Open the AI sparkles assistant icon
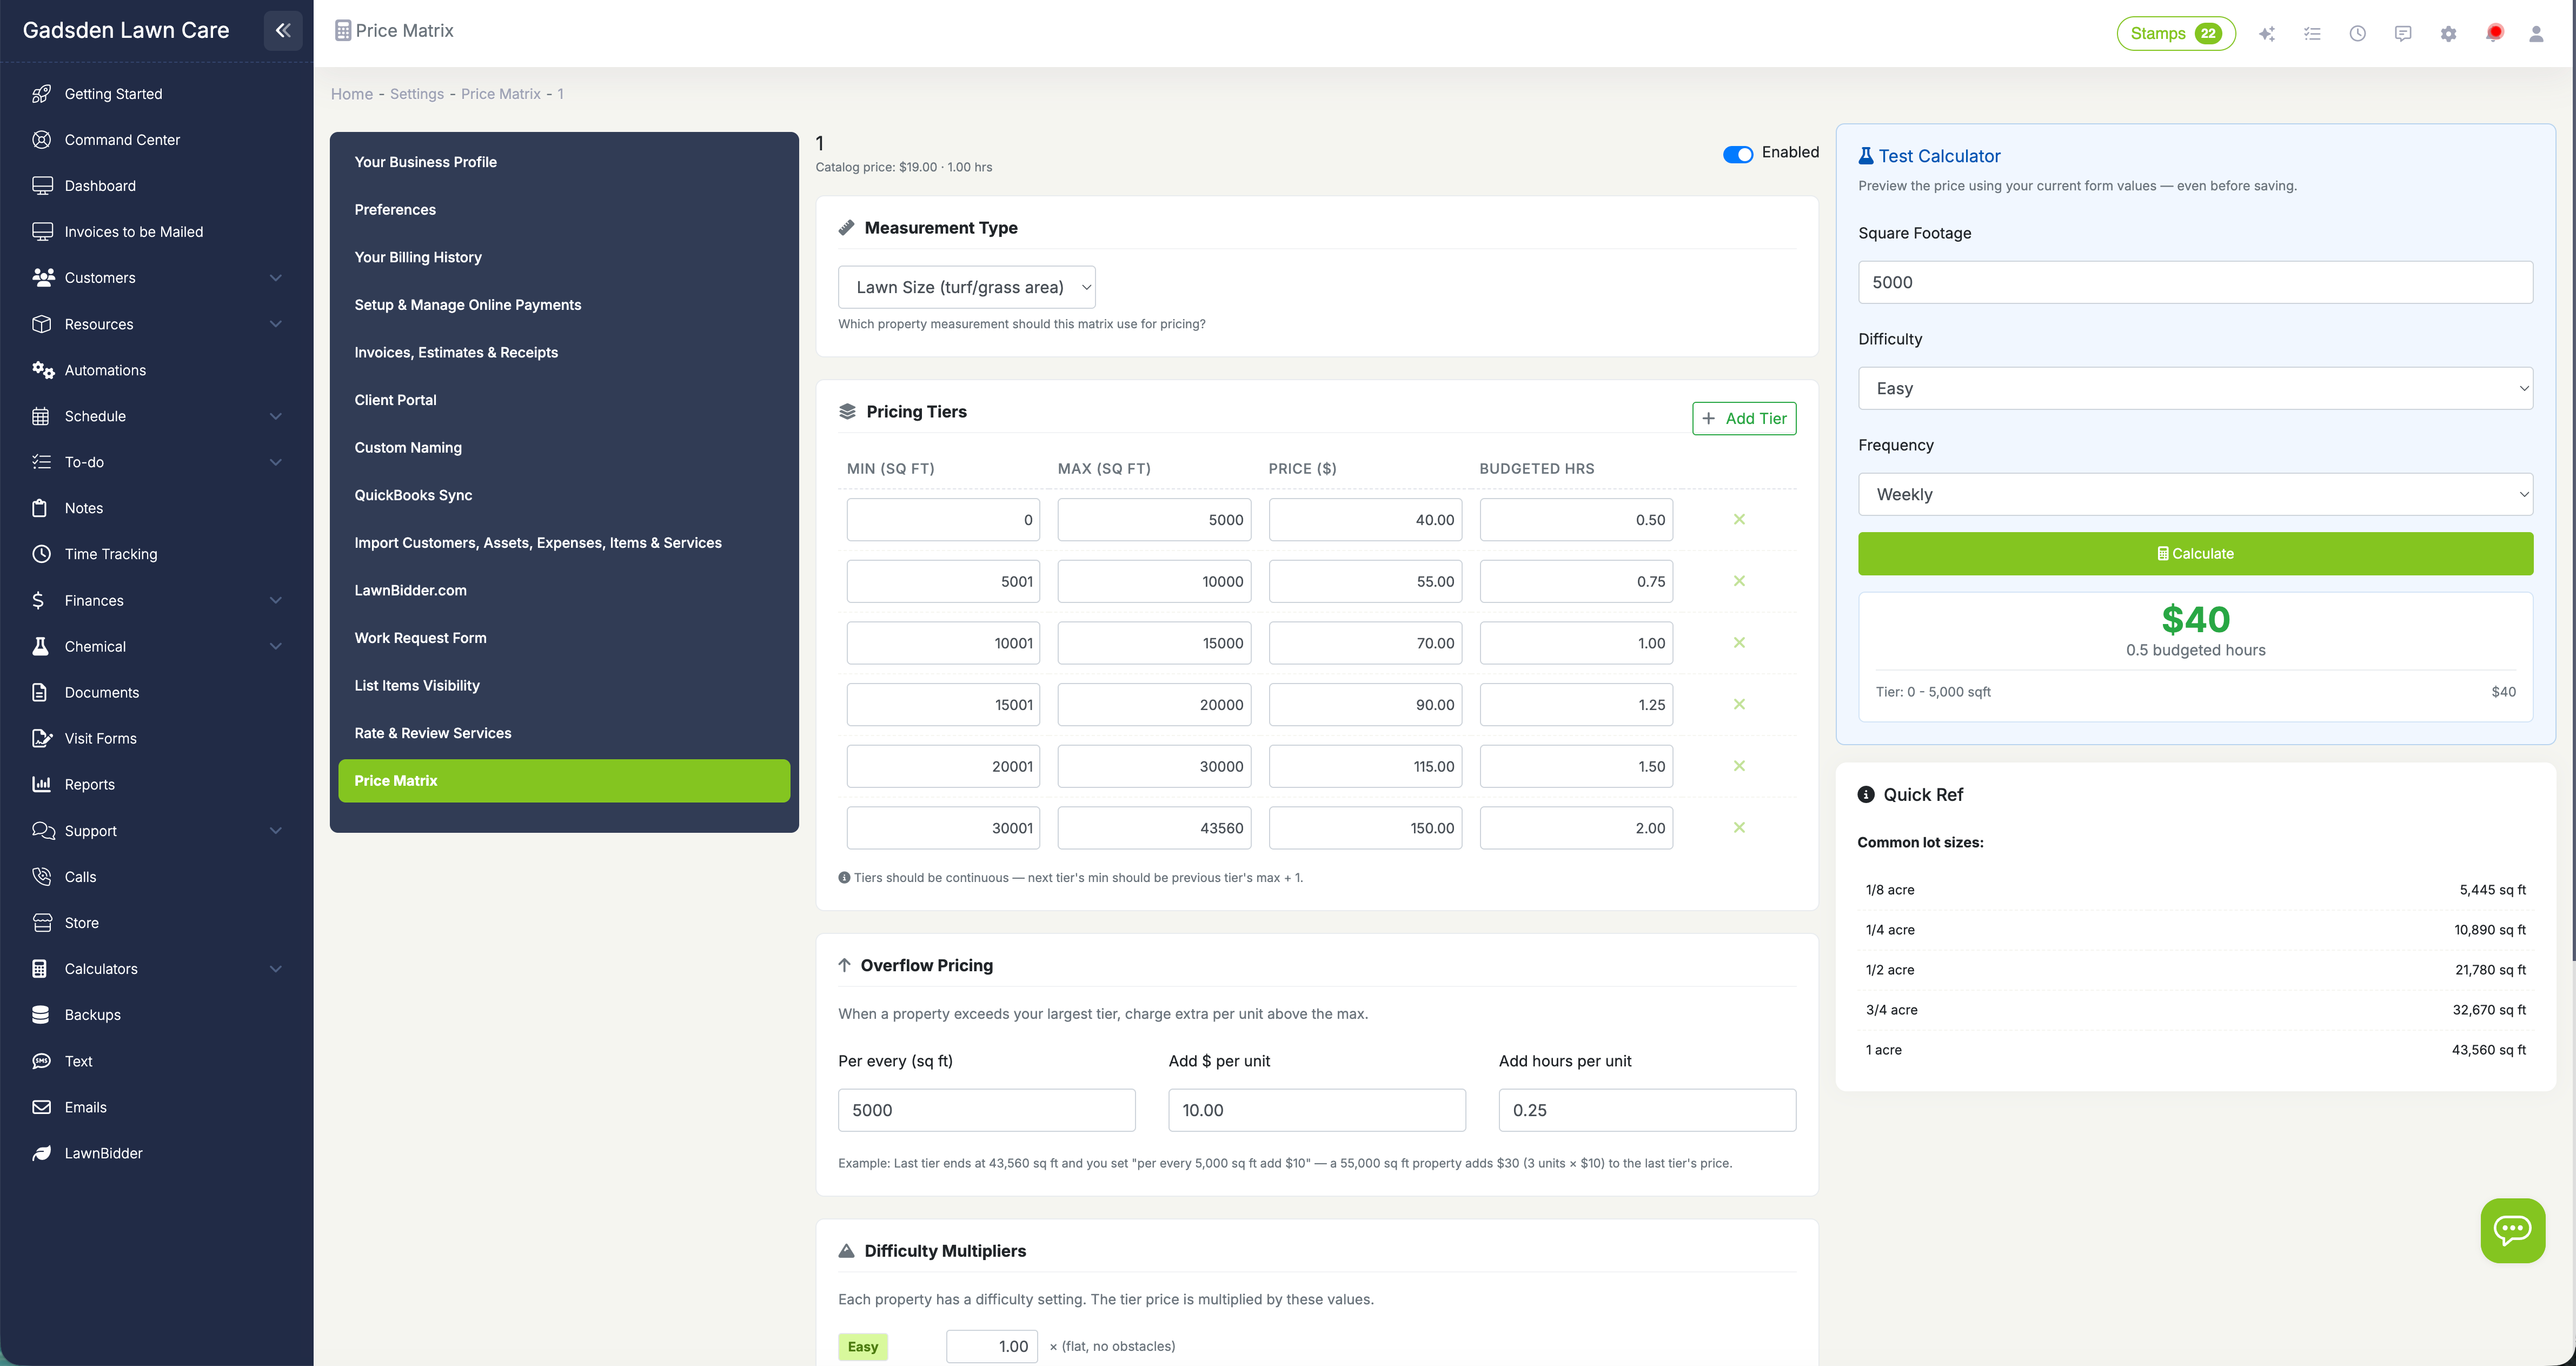Image resolution: width=2576 pixels, height=1366 pixels. [2267, 33]
